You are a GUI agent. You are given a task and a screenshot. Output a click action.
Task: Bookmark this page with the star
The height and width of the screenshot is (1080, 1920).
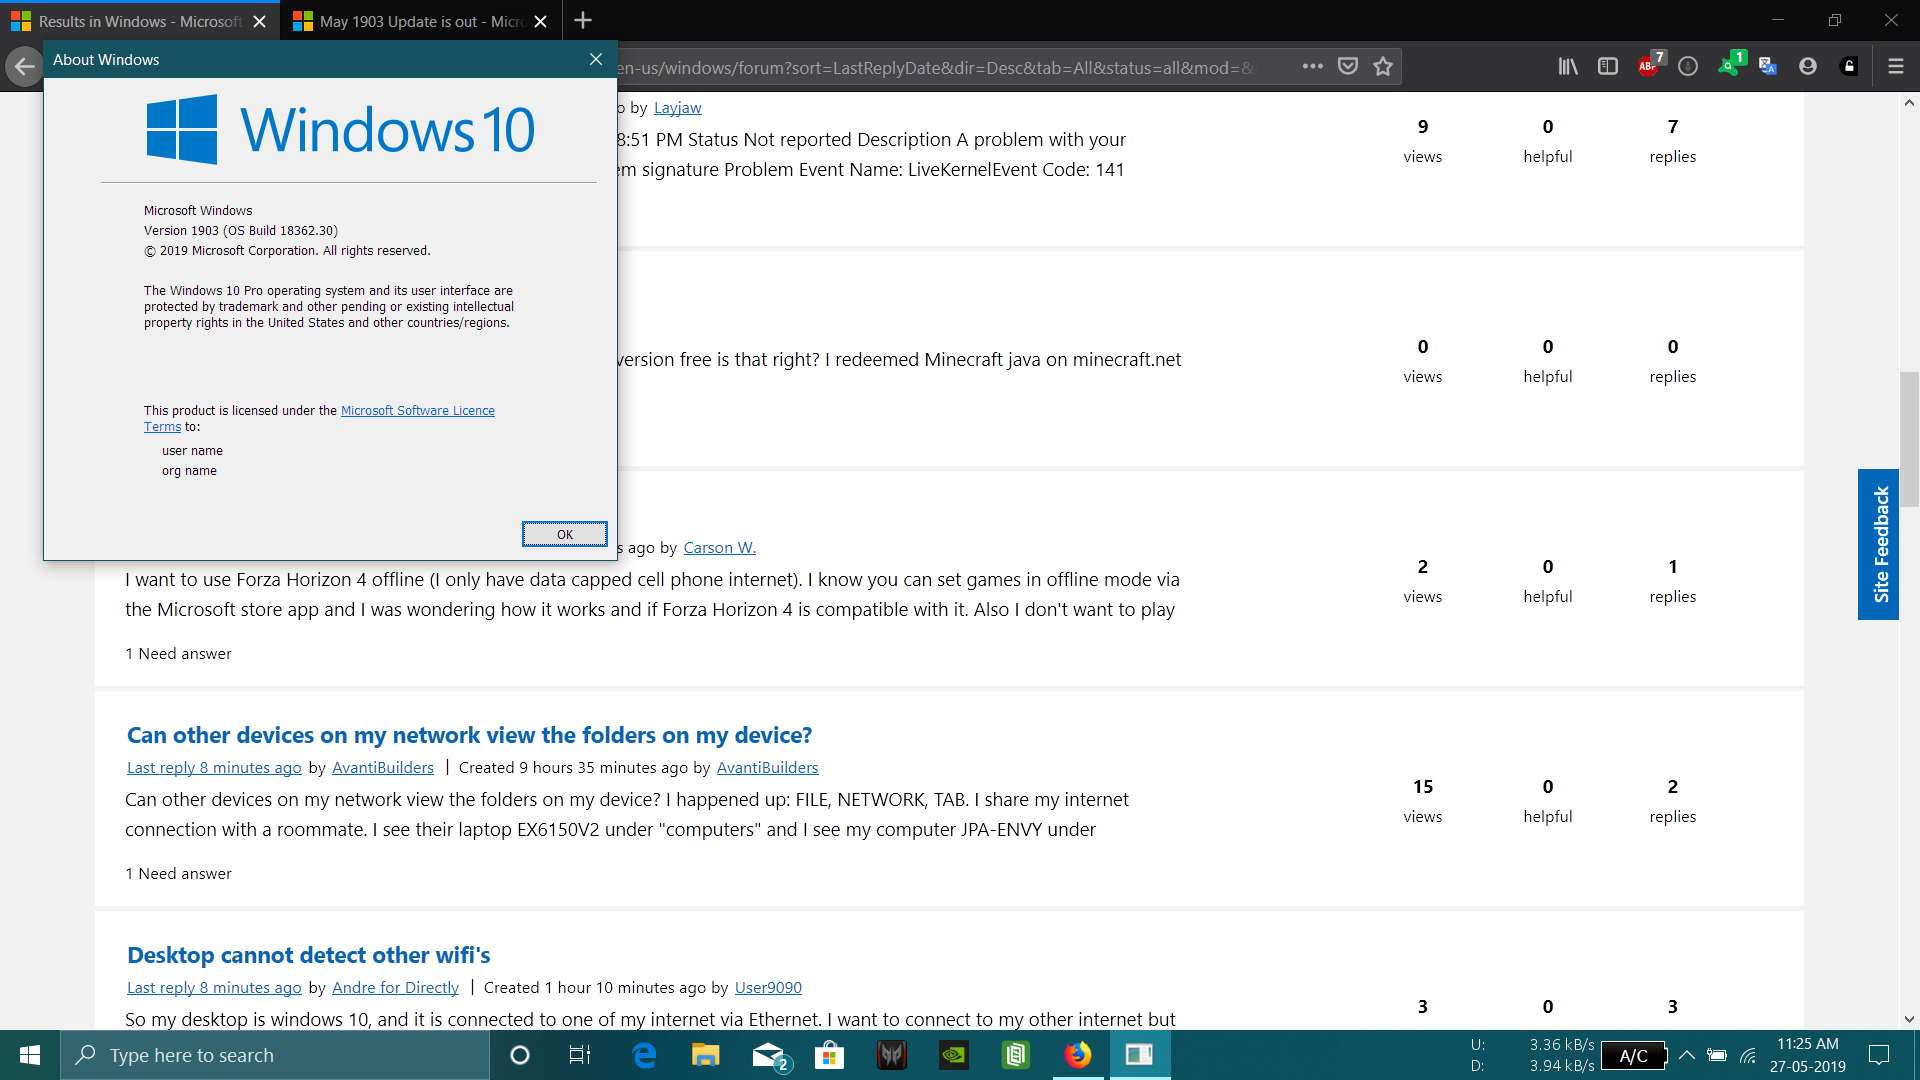pos(1383,66)
